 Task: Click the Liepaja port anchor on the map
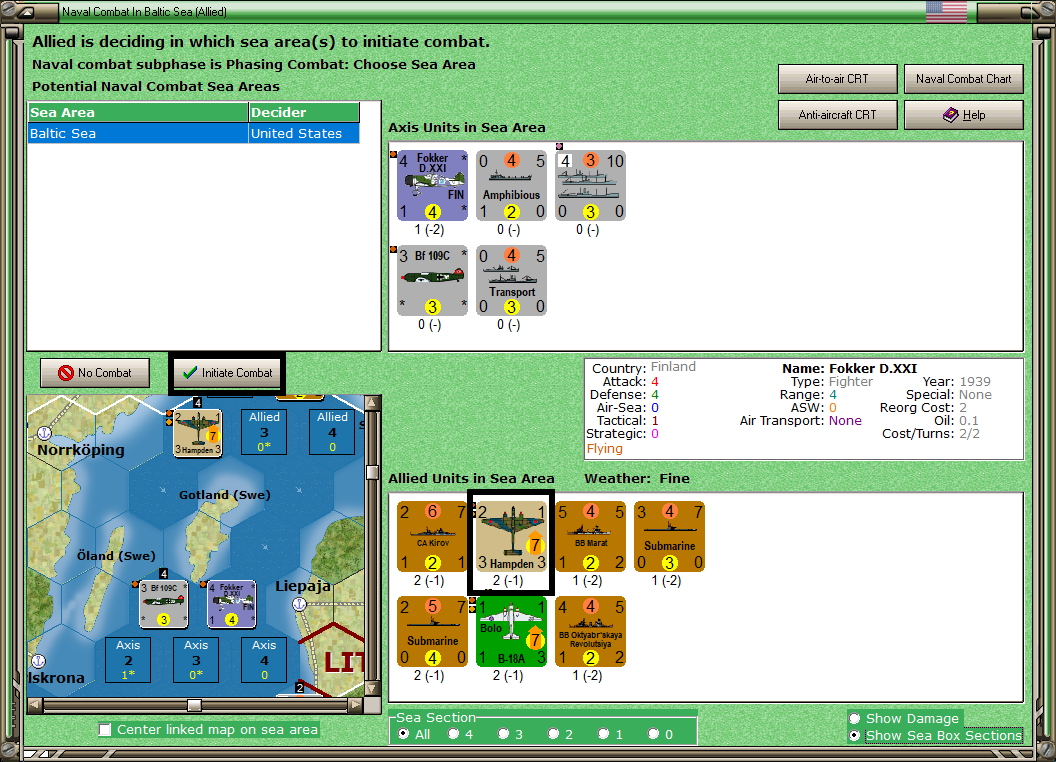[299, 604]
